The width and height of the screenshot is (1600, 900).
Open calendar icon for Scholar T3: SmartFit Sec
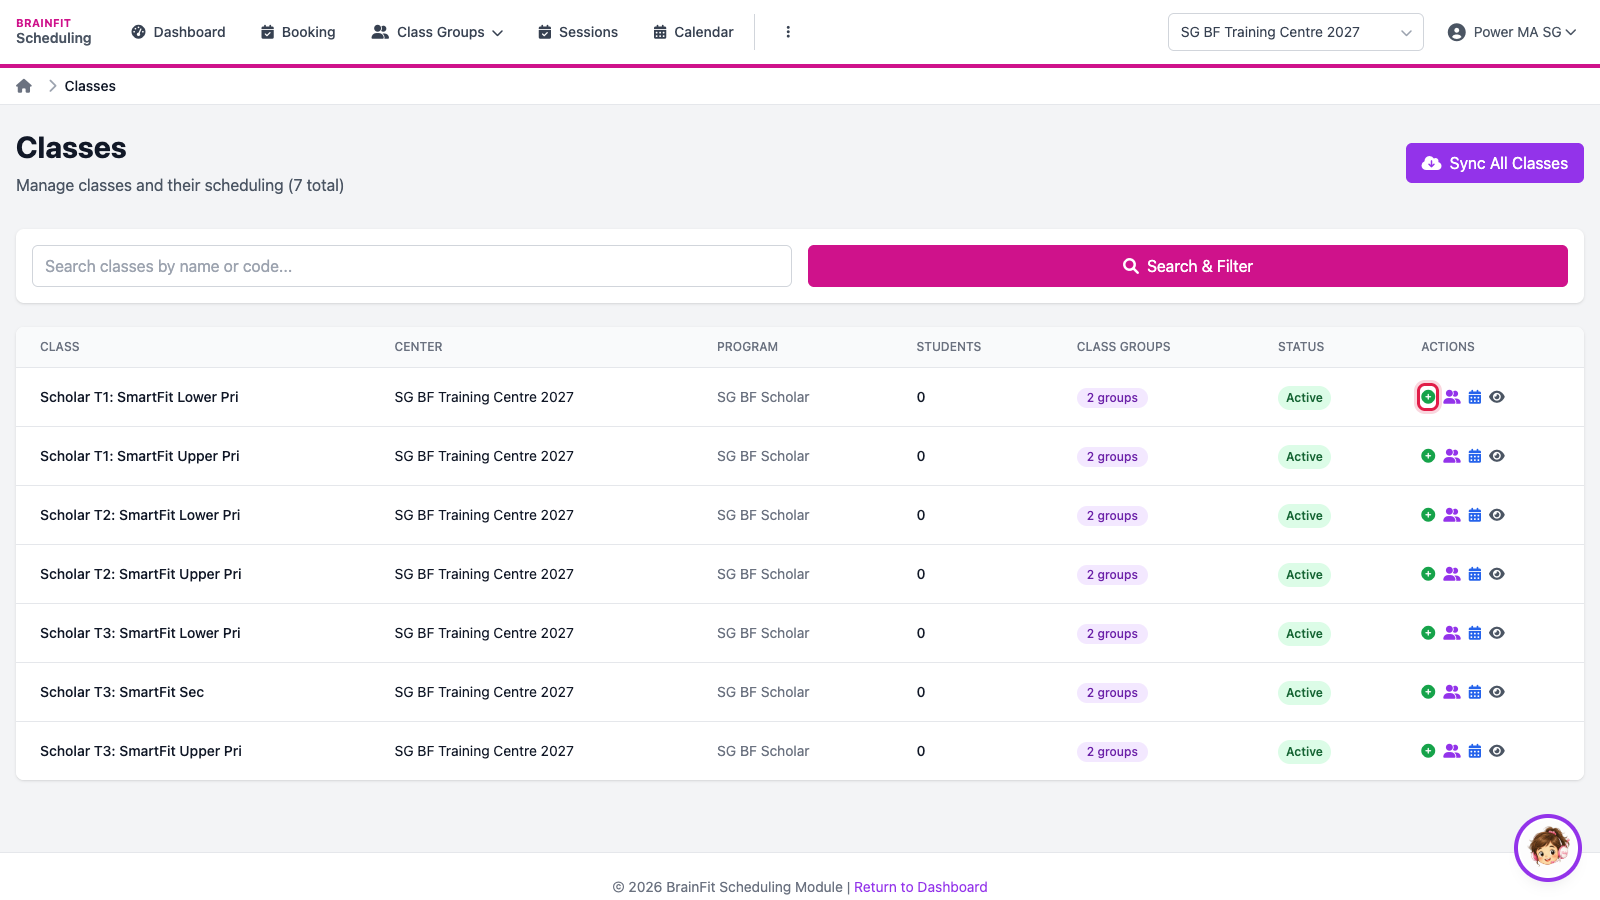pyautogui.click(x=1475, y=692)
